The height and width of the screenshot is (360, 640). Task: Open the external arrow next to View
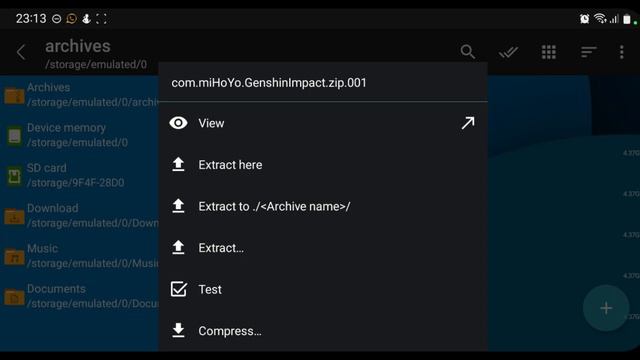click(x=468, y=123)
